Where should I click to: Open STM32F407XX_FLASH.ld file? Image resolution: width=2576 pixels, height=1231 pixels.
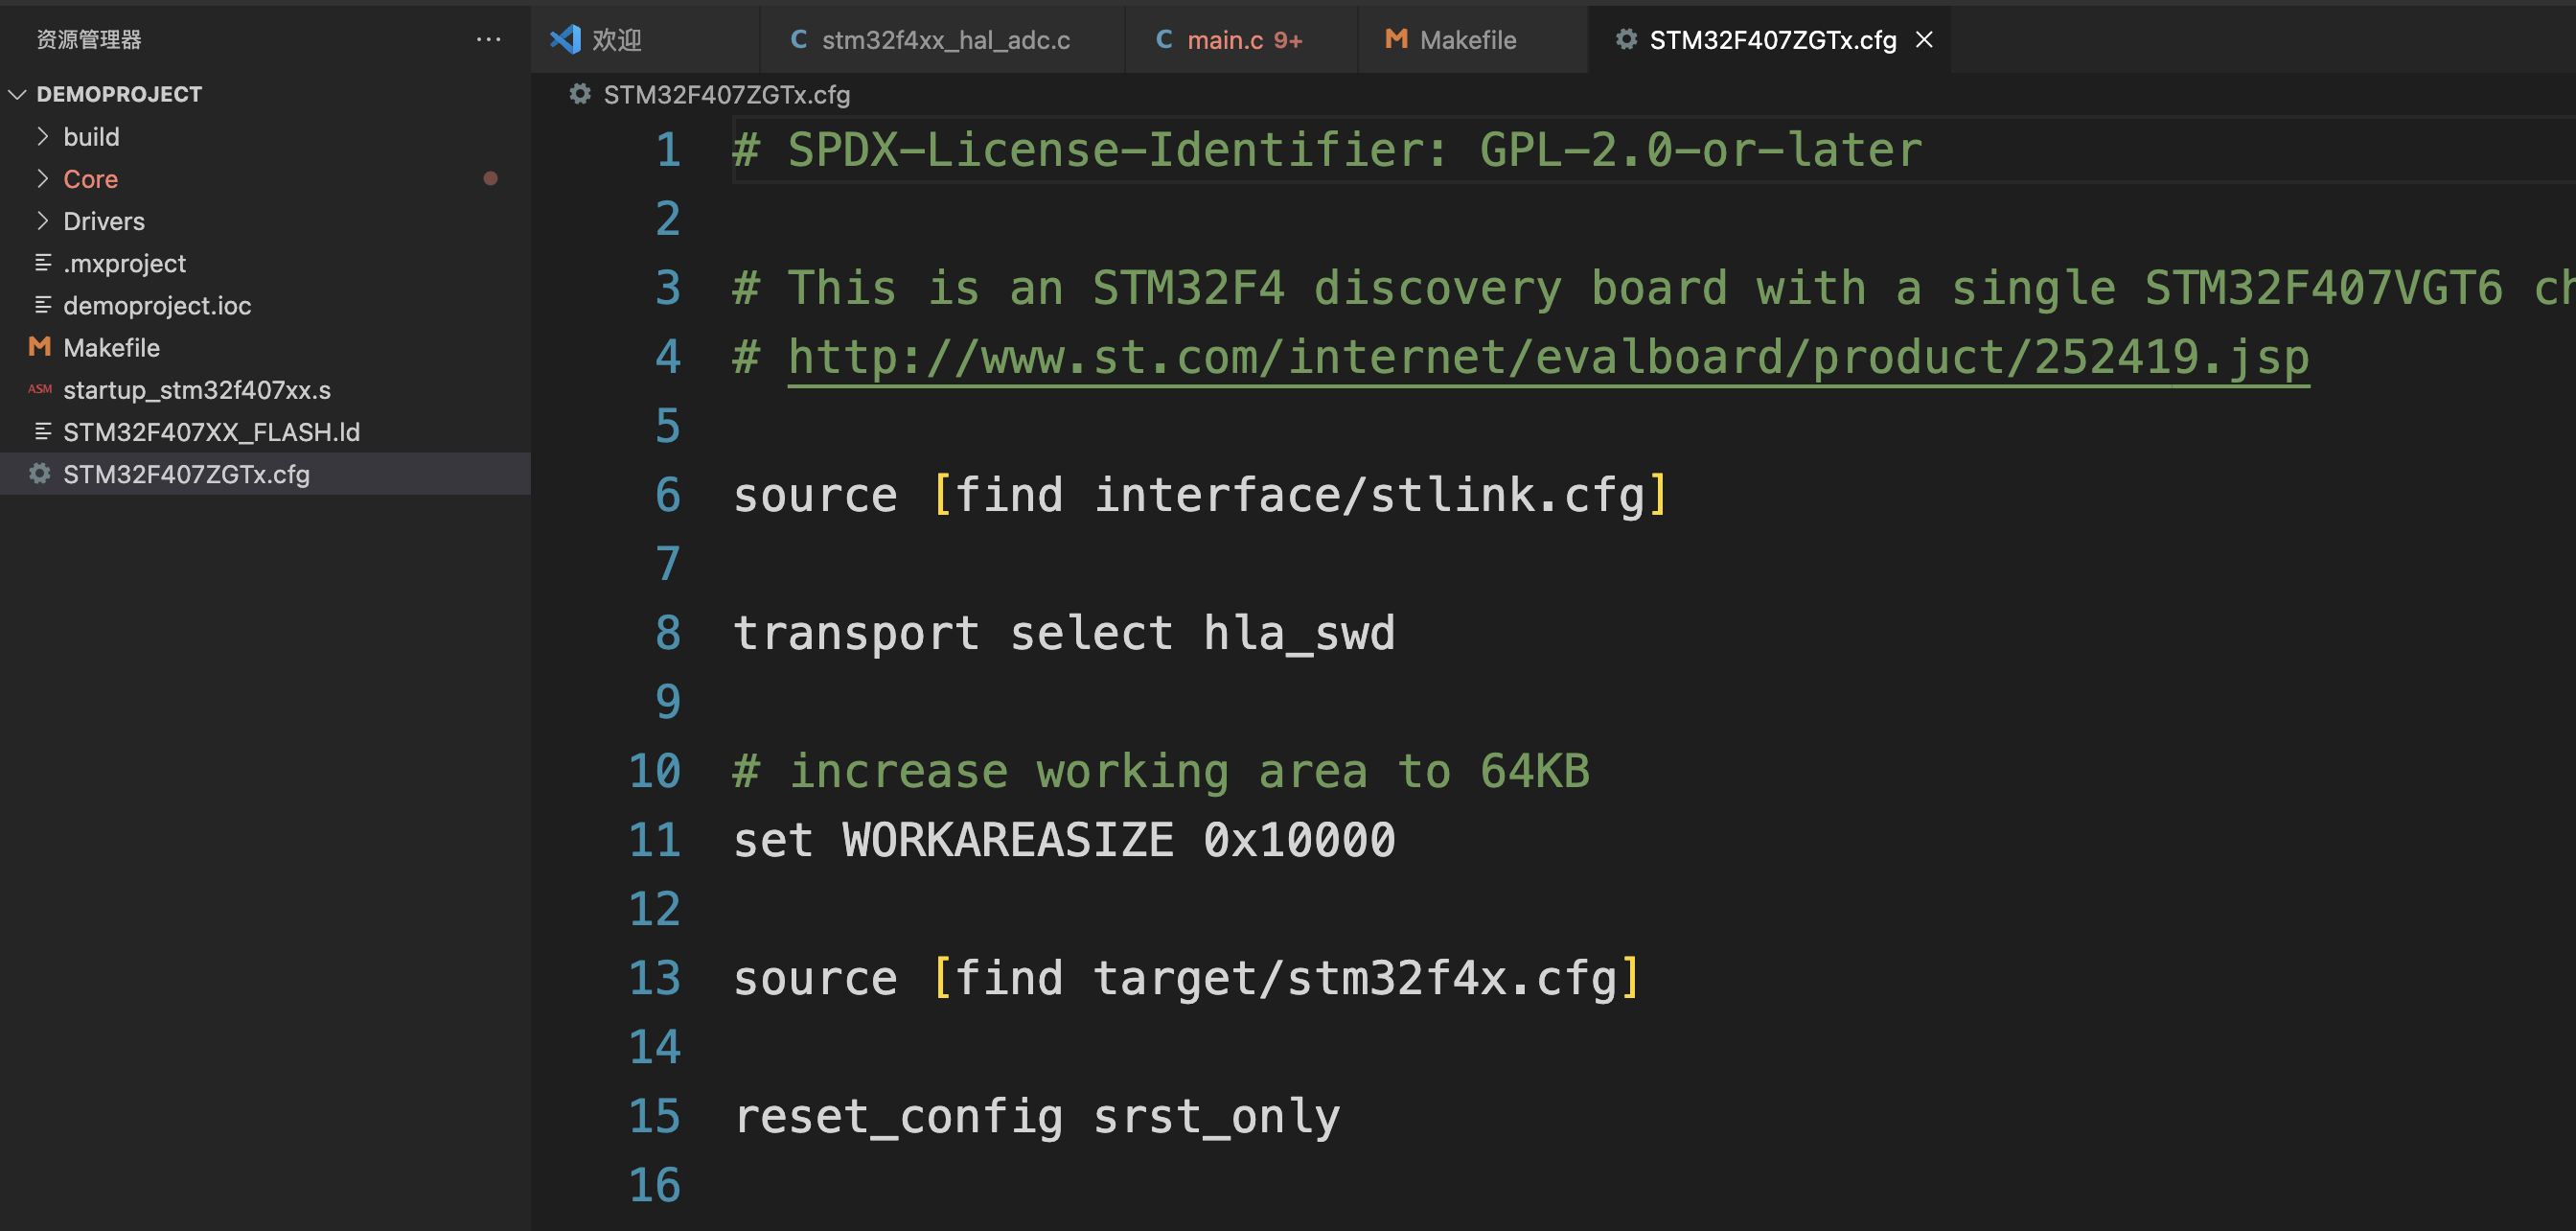pyautogui.click(x=211, y=431)
